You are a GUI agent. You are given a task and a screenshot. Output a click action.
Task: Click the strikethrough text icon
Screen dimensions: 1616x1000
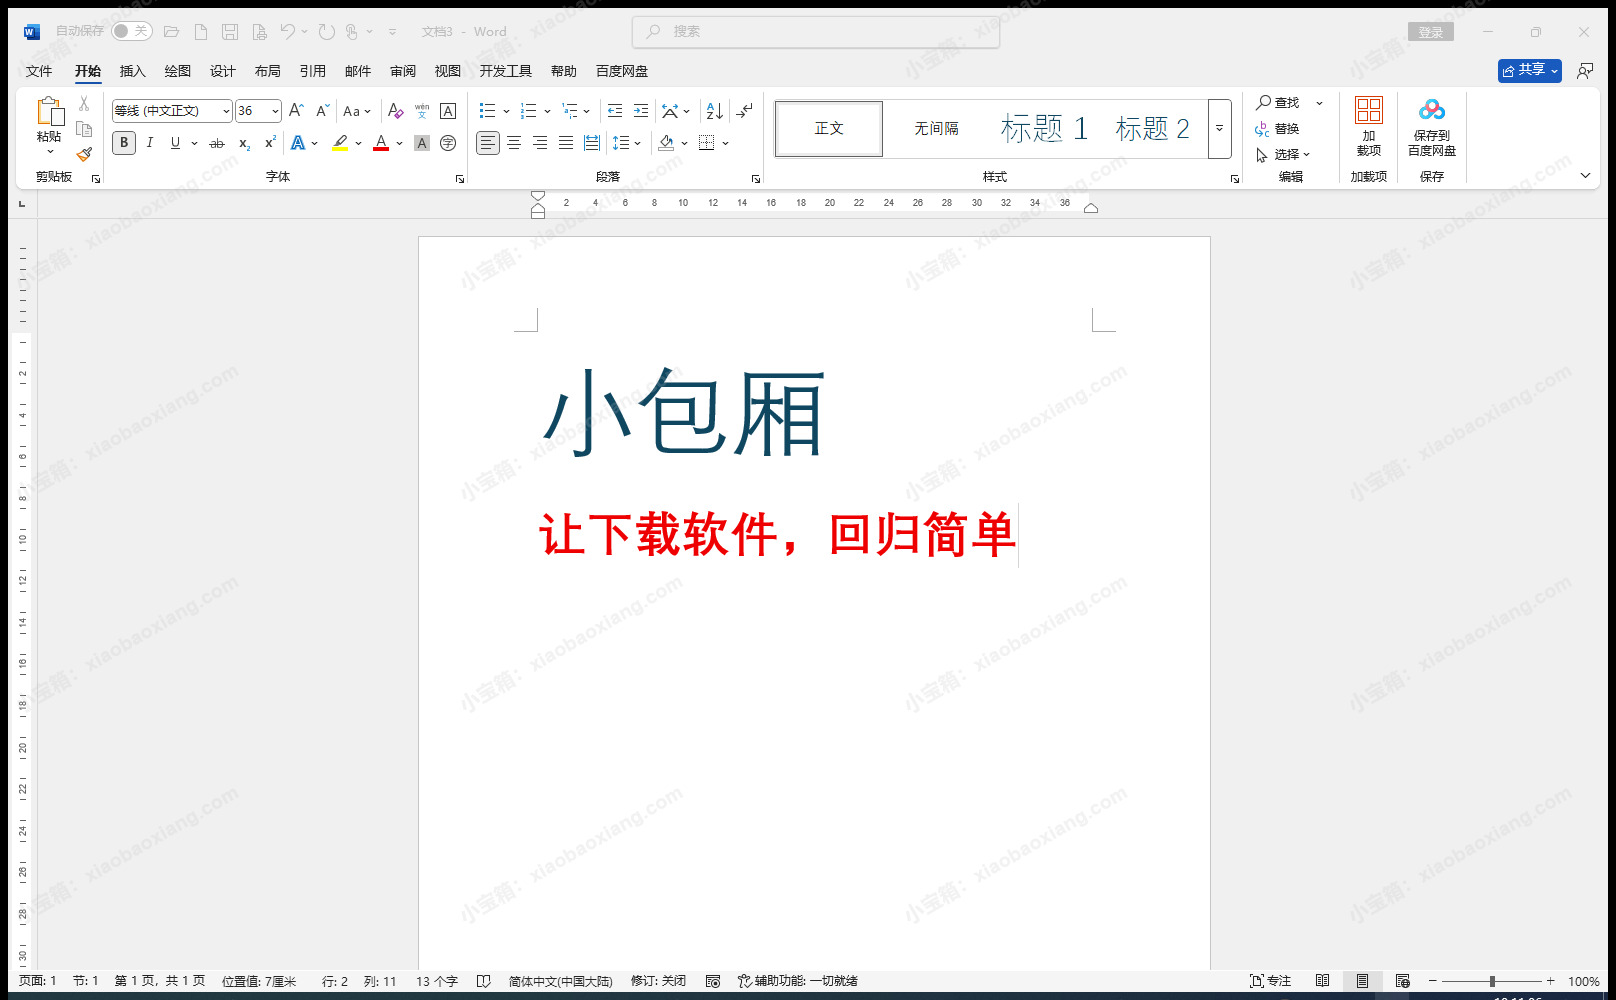tap(217, 143)
